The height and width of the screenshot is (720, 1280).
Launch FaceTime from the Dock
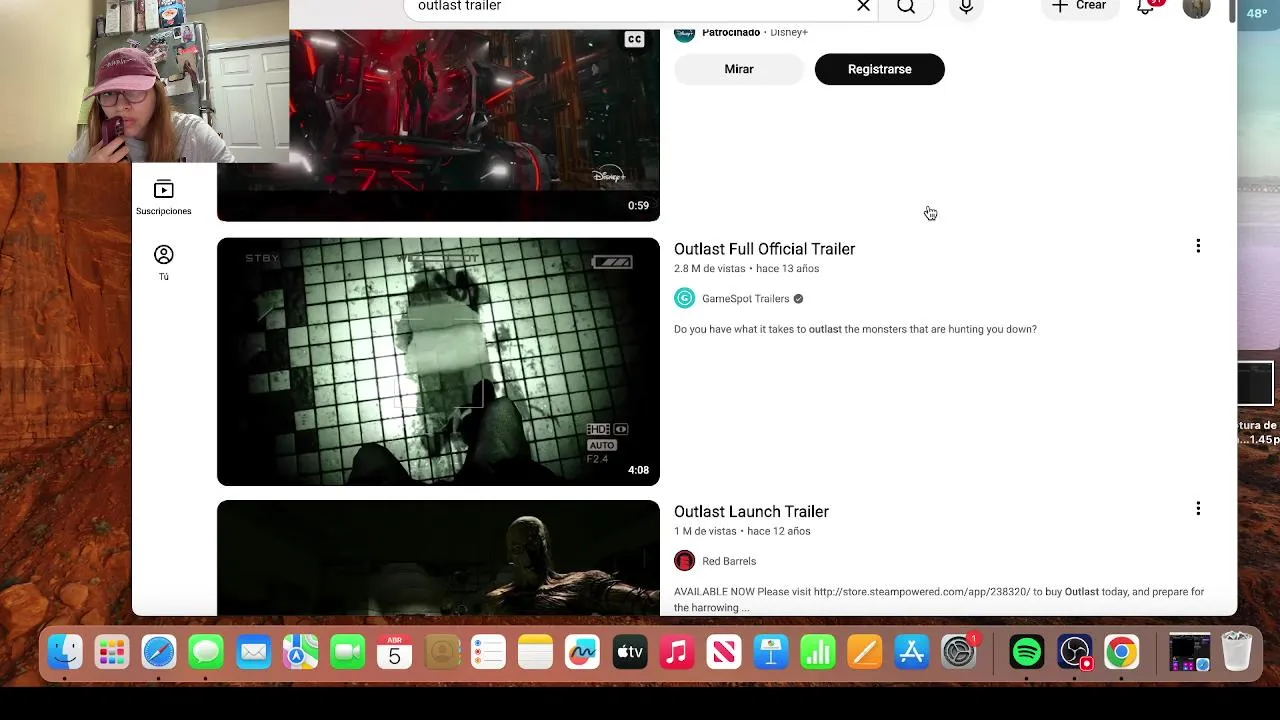pyautogui.click(x=347, y=653)
